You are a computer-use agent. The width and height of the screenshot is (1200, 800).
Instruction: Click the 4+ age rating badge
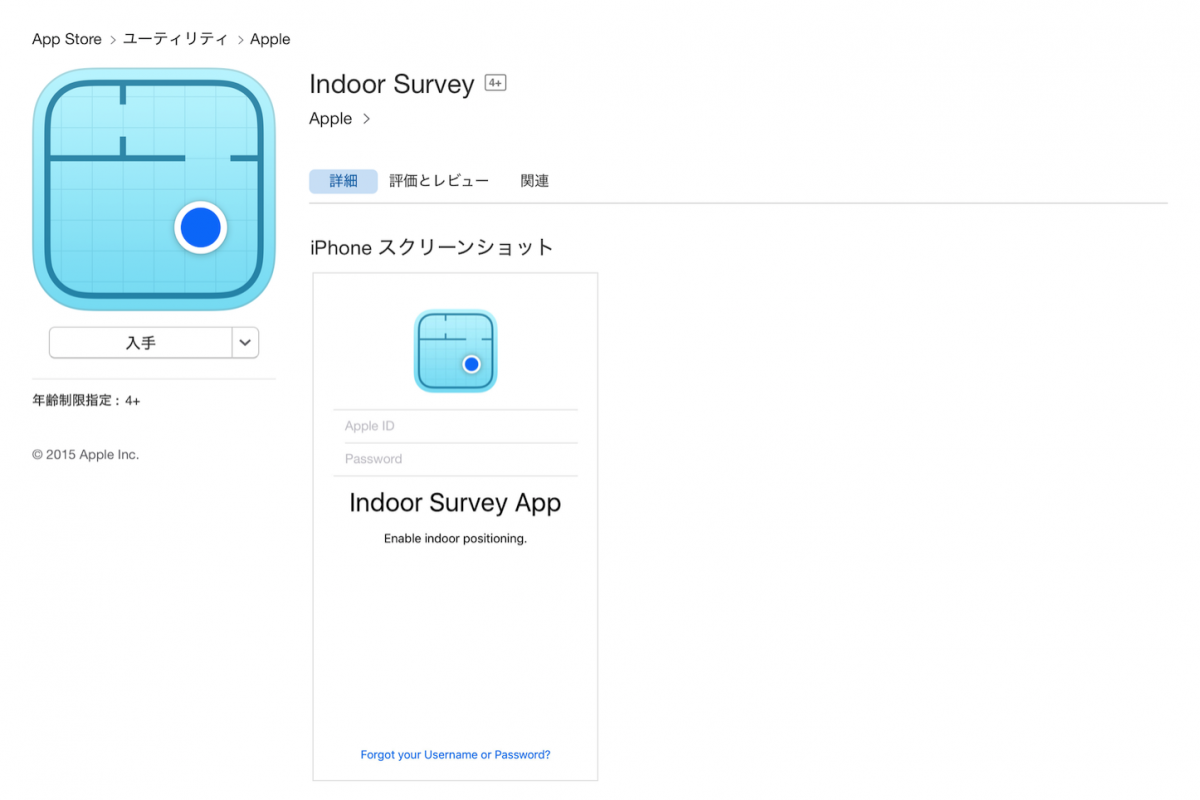pyautogui.click(x=495, y=82)
